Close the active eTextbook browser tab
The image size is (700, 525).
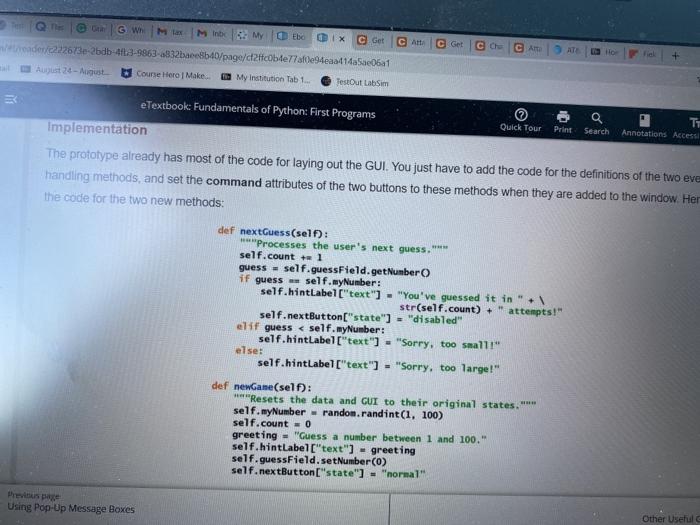(x=342, y=39)
